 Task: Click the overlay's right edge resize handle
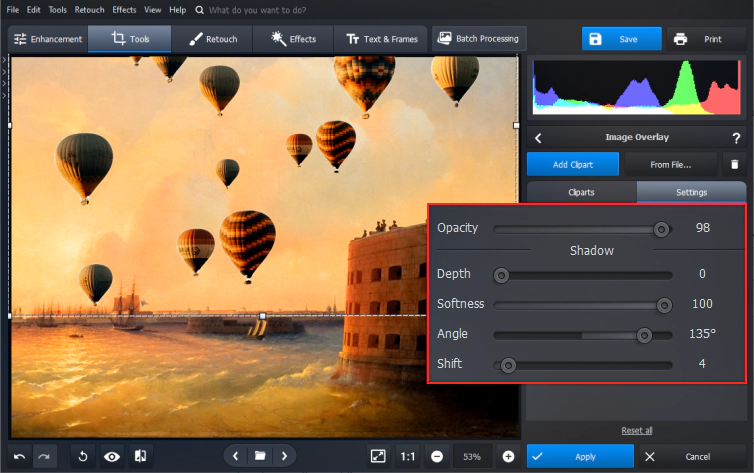516,125
